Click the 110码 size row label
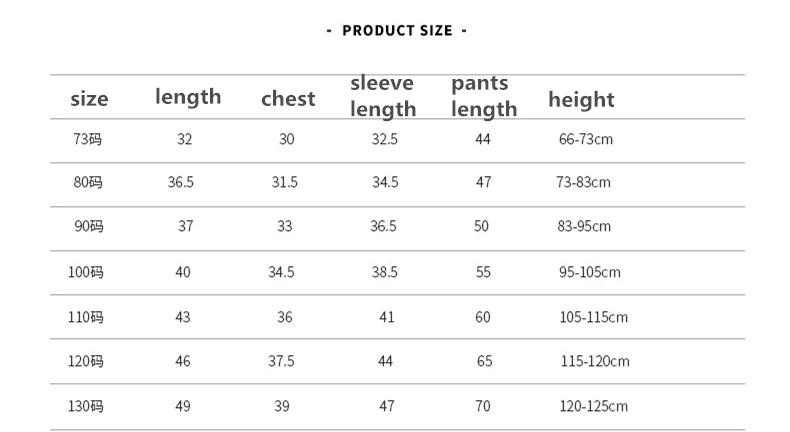Image resolution: width=790 pixels, height=432 pixels. (86, 317)
